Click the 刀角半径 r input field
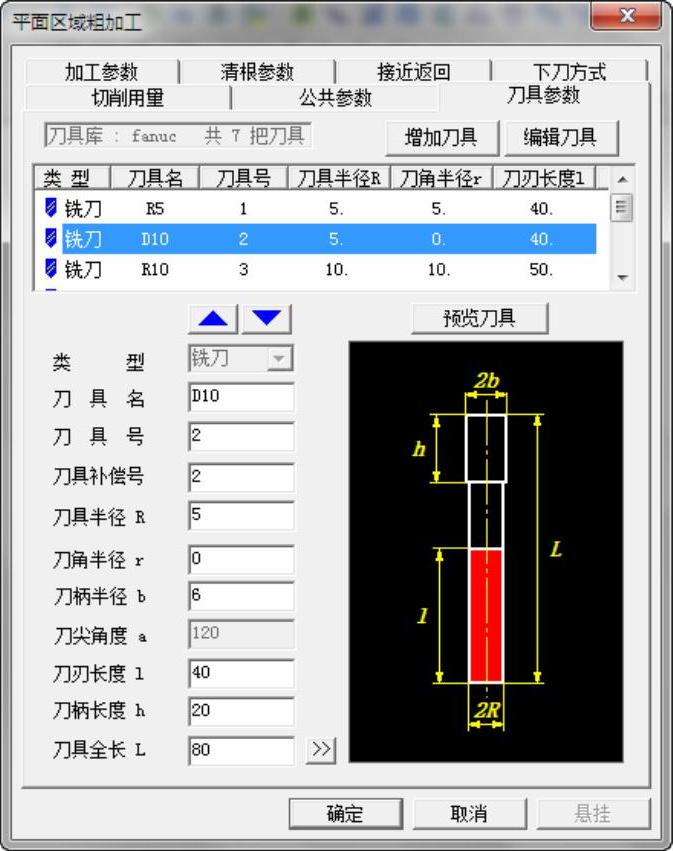The height and width of the screenshot is (851, 673). point(241,560)
